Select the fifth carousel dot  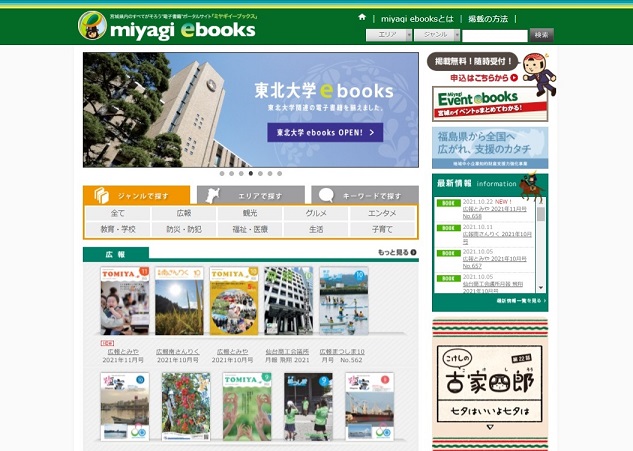[x=260, y=174]
